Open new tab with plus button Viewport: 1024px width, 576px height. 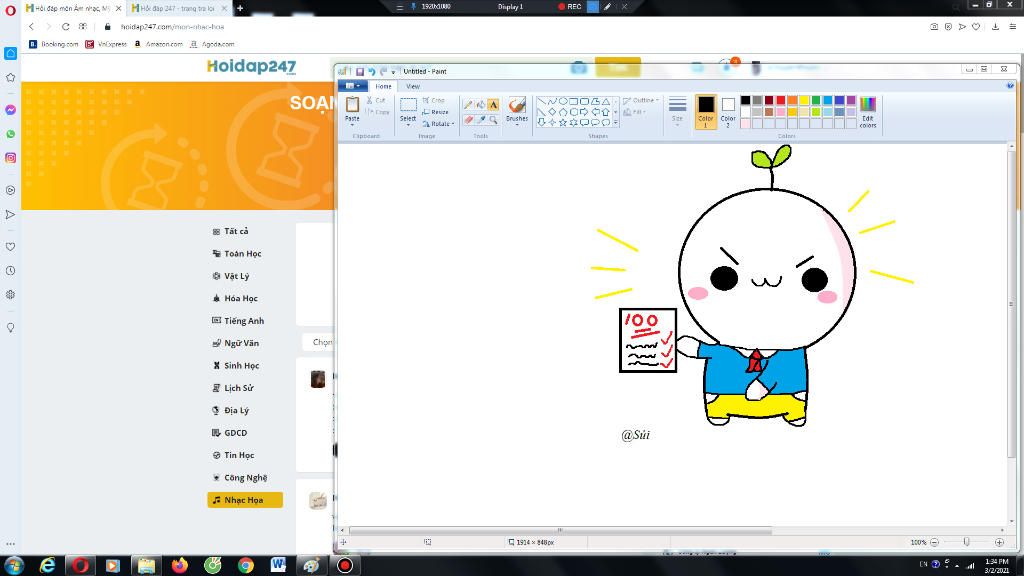tap(240, 8)
